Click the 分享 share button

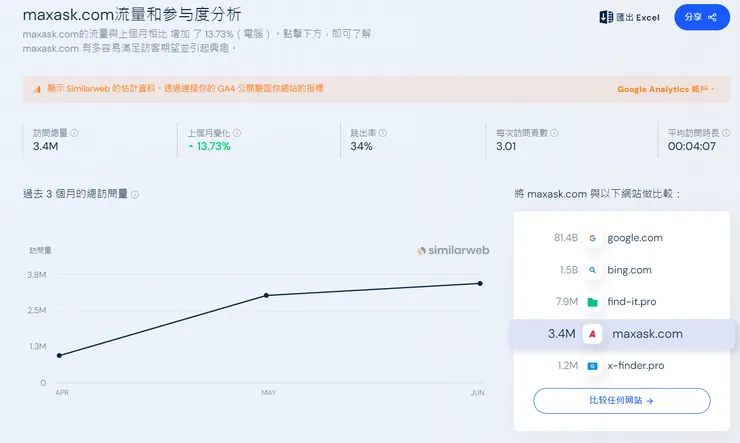pos(702,17)
